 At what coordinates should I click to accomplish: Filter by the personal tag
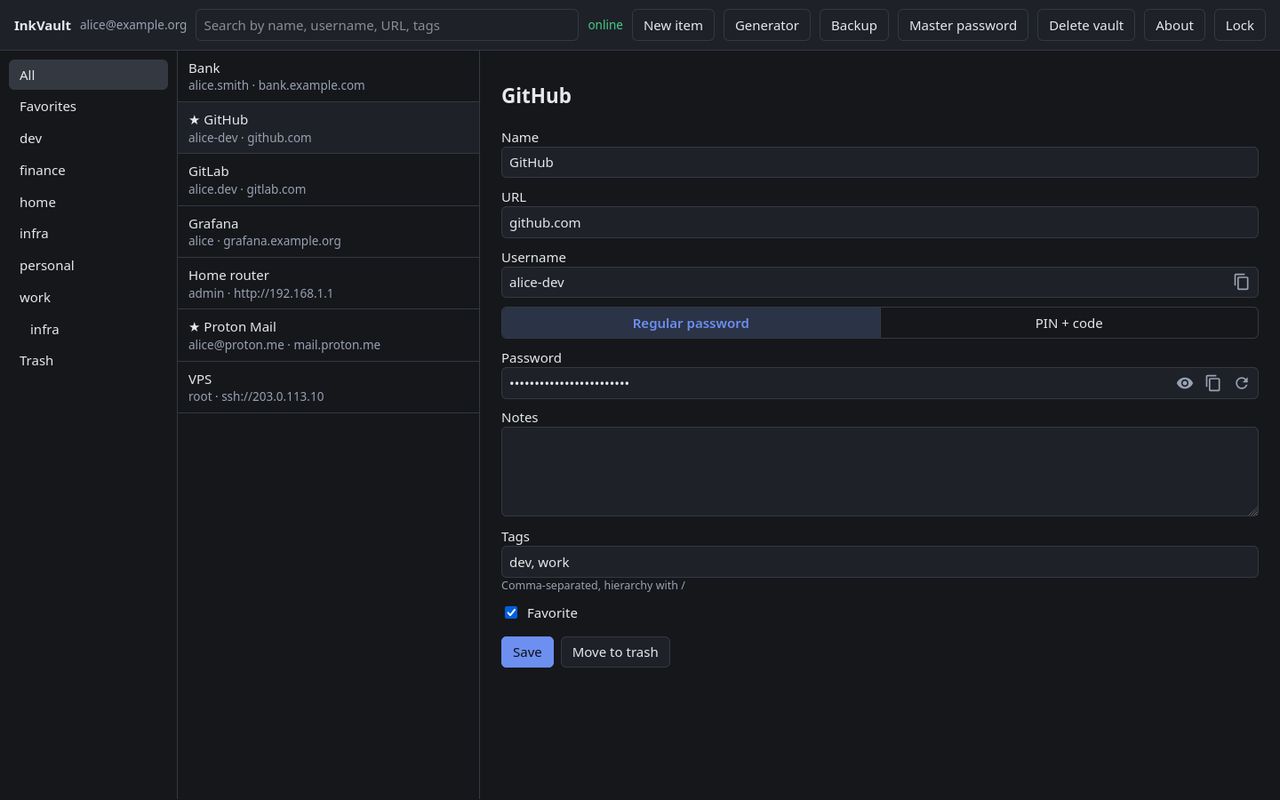click(x=89, y=265)
